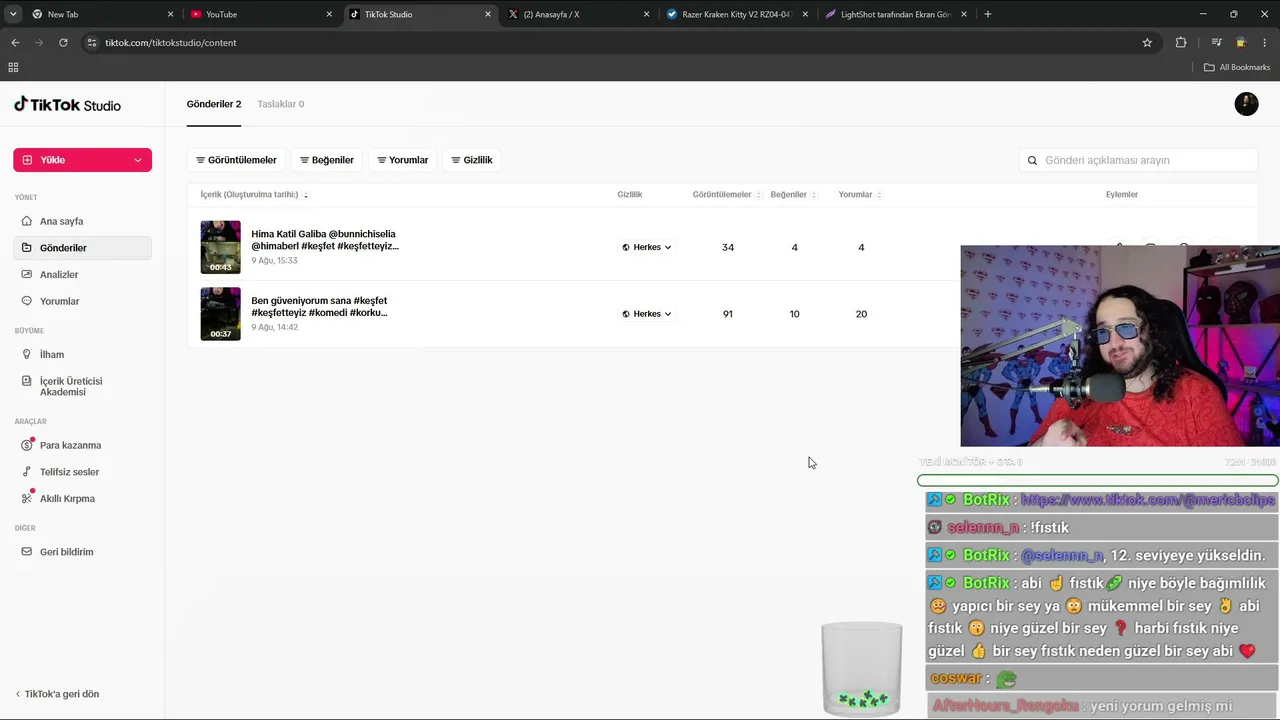Switch to the Gönderiler 2 tab
This screenshot has width=1280, height=720.
pos(214,104)
